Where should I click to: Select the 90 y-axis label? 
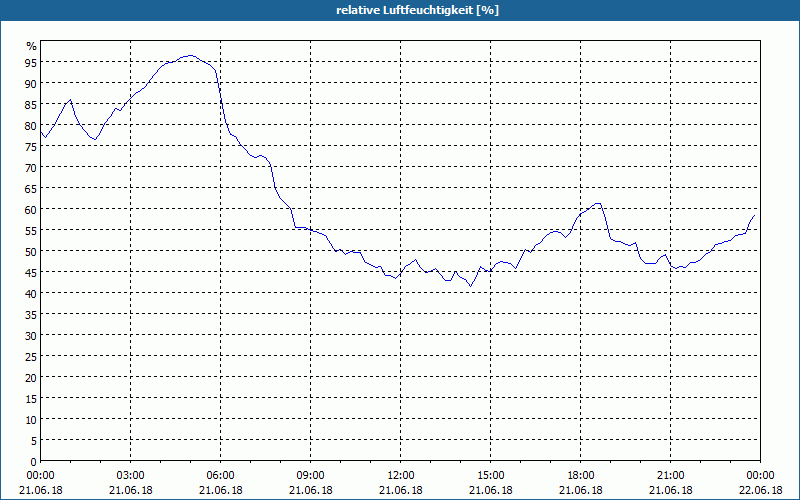31,83
